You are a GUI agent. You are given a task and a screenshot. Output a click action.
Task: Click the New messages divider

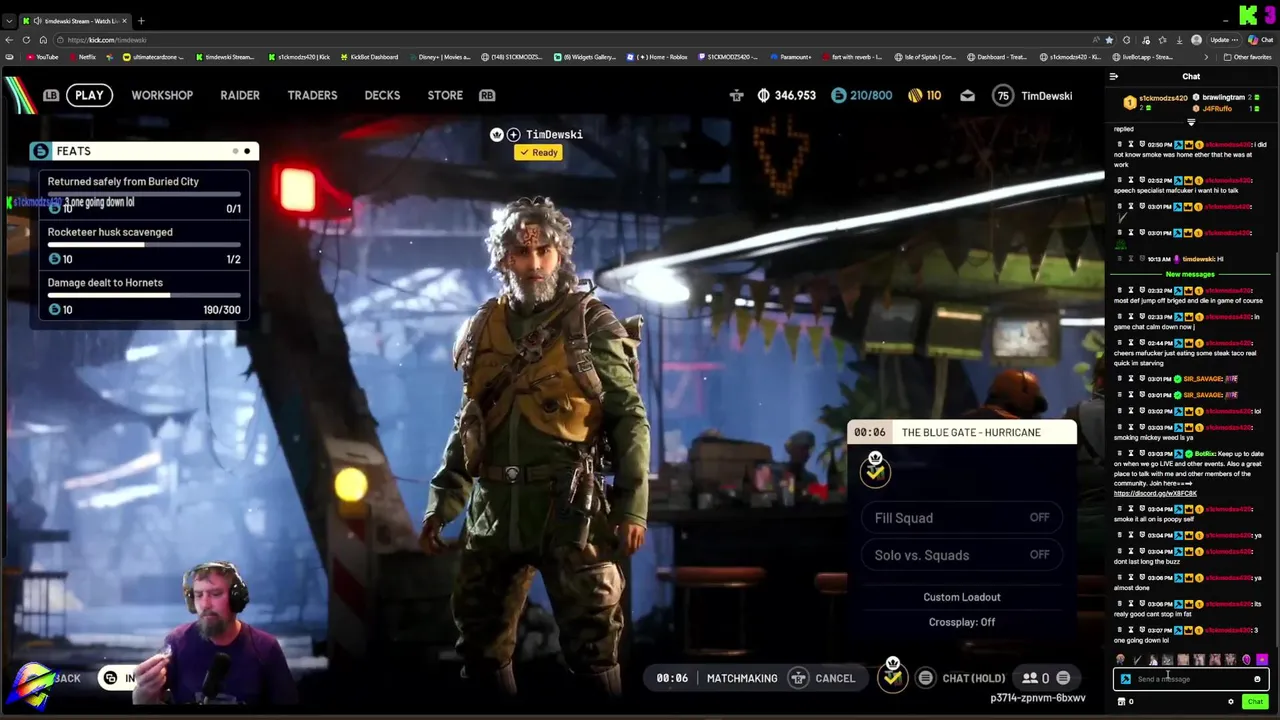click(x=1190, y=274)
